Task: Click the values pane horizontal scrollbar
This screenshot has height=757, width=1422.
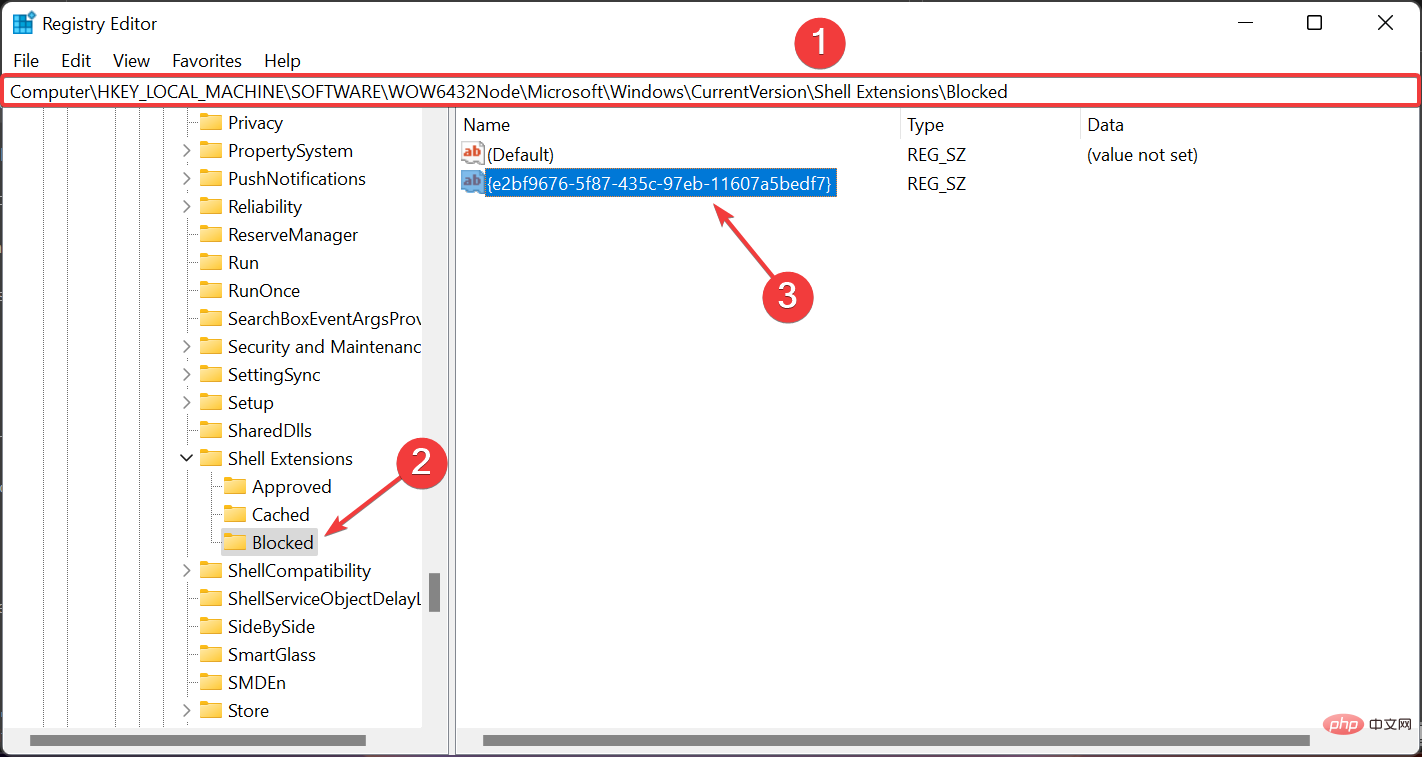Action: tap(896, 741)
